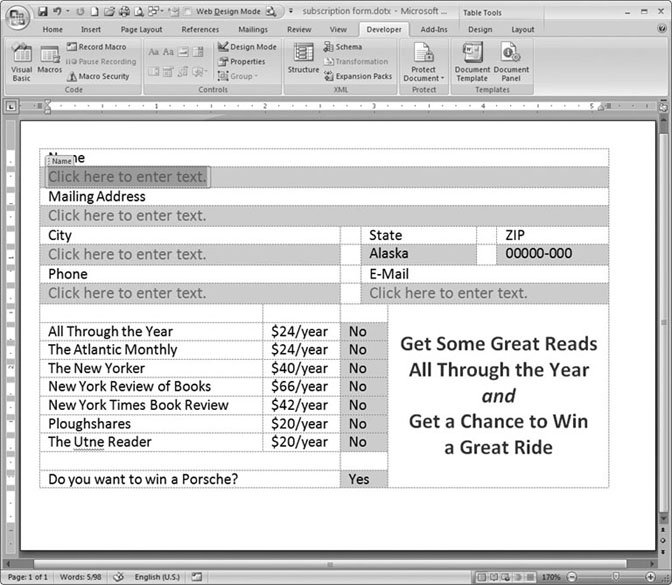This screenshot has width=672, height=585.
Task: Open the No dropdown for The Utne Reader
Action: 363,442
